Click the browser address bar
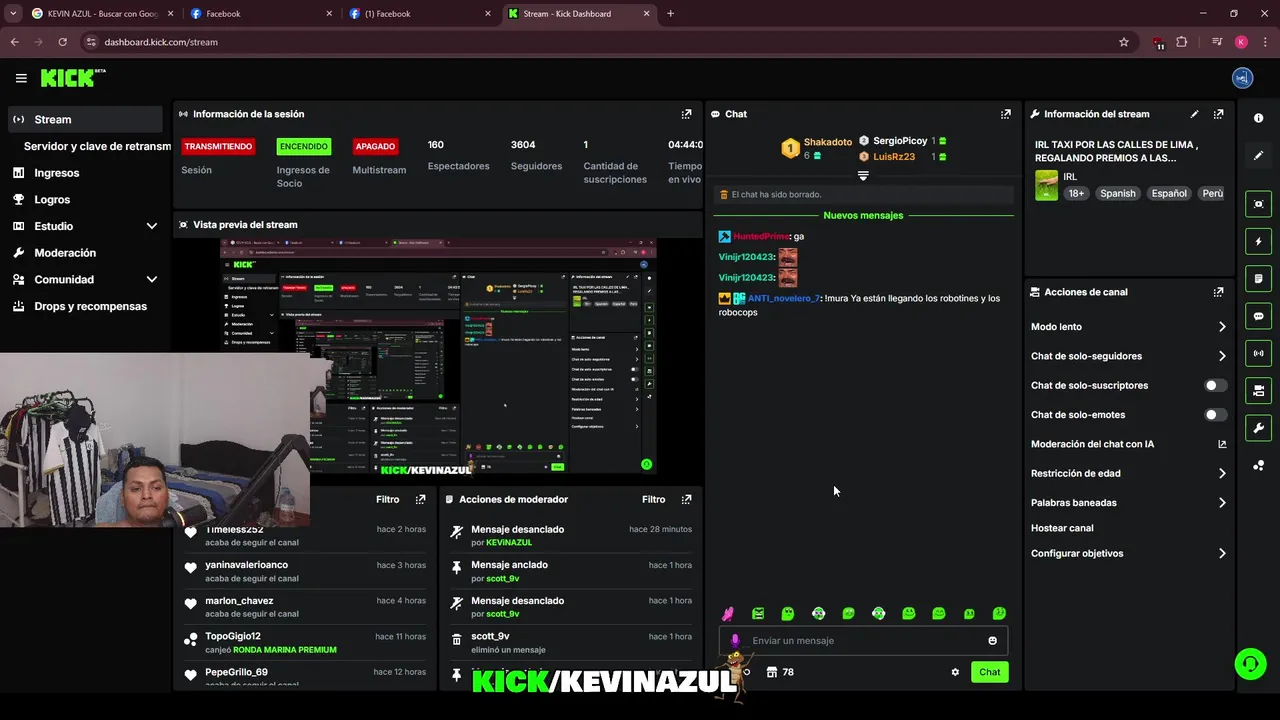The width and height of the screenshot is (1280, 720). point(600,42)
